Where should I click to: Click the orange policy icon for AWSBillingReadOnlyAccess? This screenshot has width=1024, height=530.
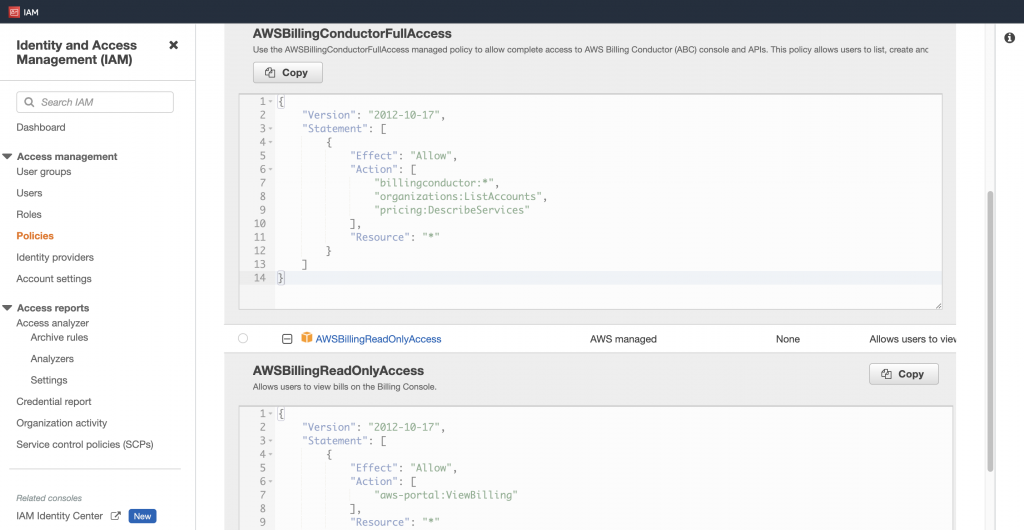tap(306, 337)
